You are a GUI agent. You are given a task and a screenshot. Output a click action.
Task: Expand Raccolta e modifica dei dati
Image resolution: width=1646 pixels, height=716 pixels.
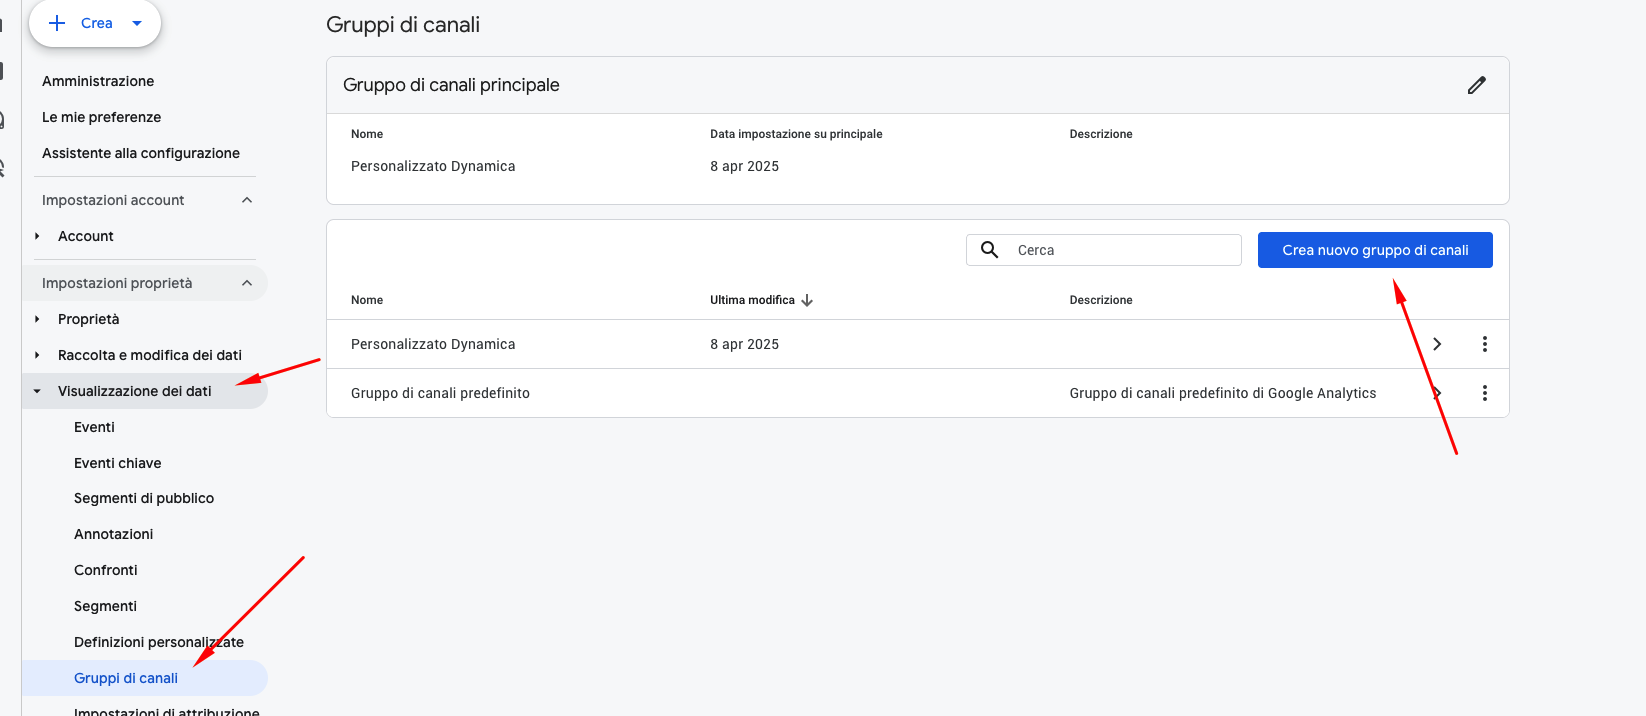(x=37, y=355)
